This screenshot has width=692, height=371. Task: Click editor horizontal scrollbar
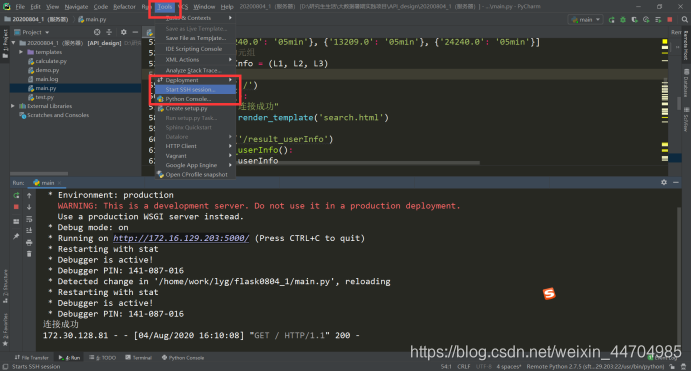(358, 163)
